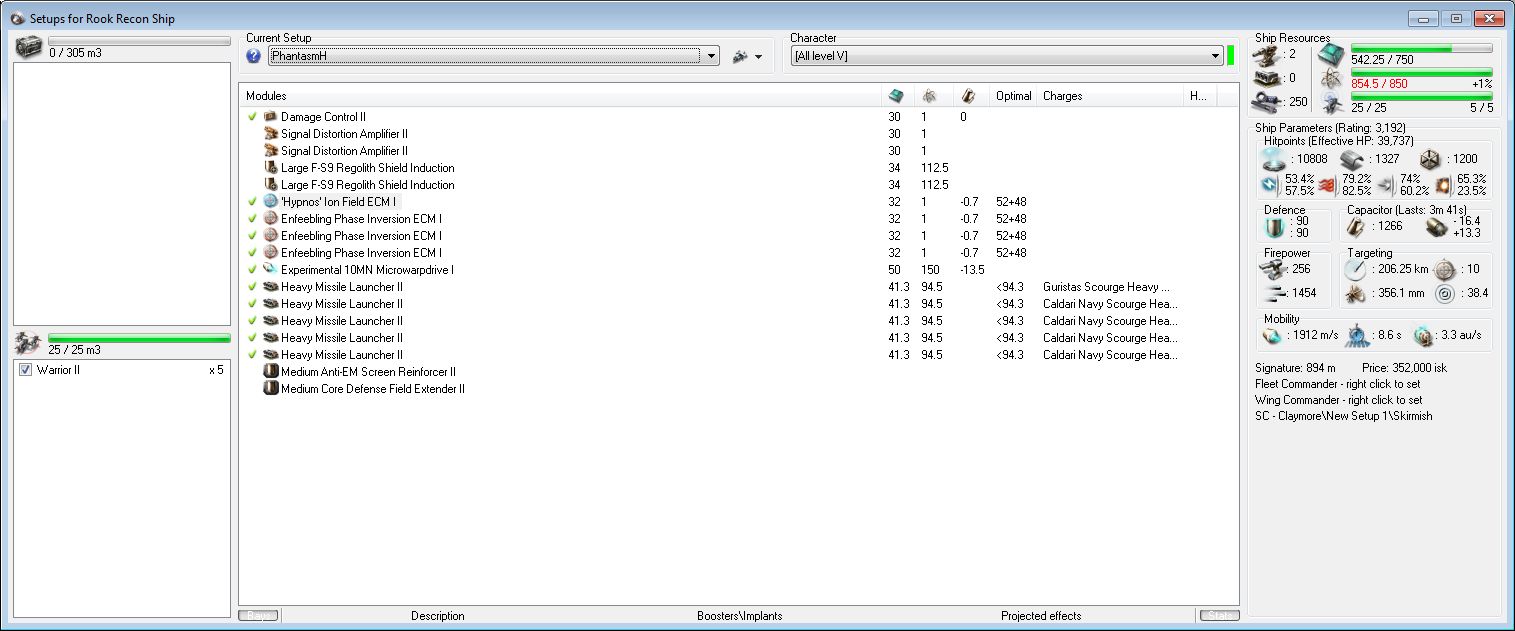Click the max targets crosshair icon showing 10
Viewport: 1515px width, 631px height.
click(1443, 269)
